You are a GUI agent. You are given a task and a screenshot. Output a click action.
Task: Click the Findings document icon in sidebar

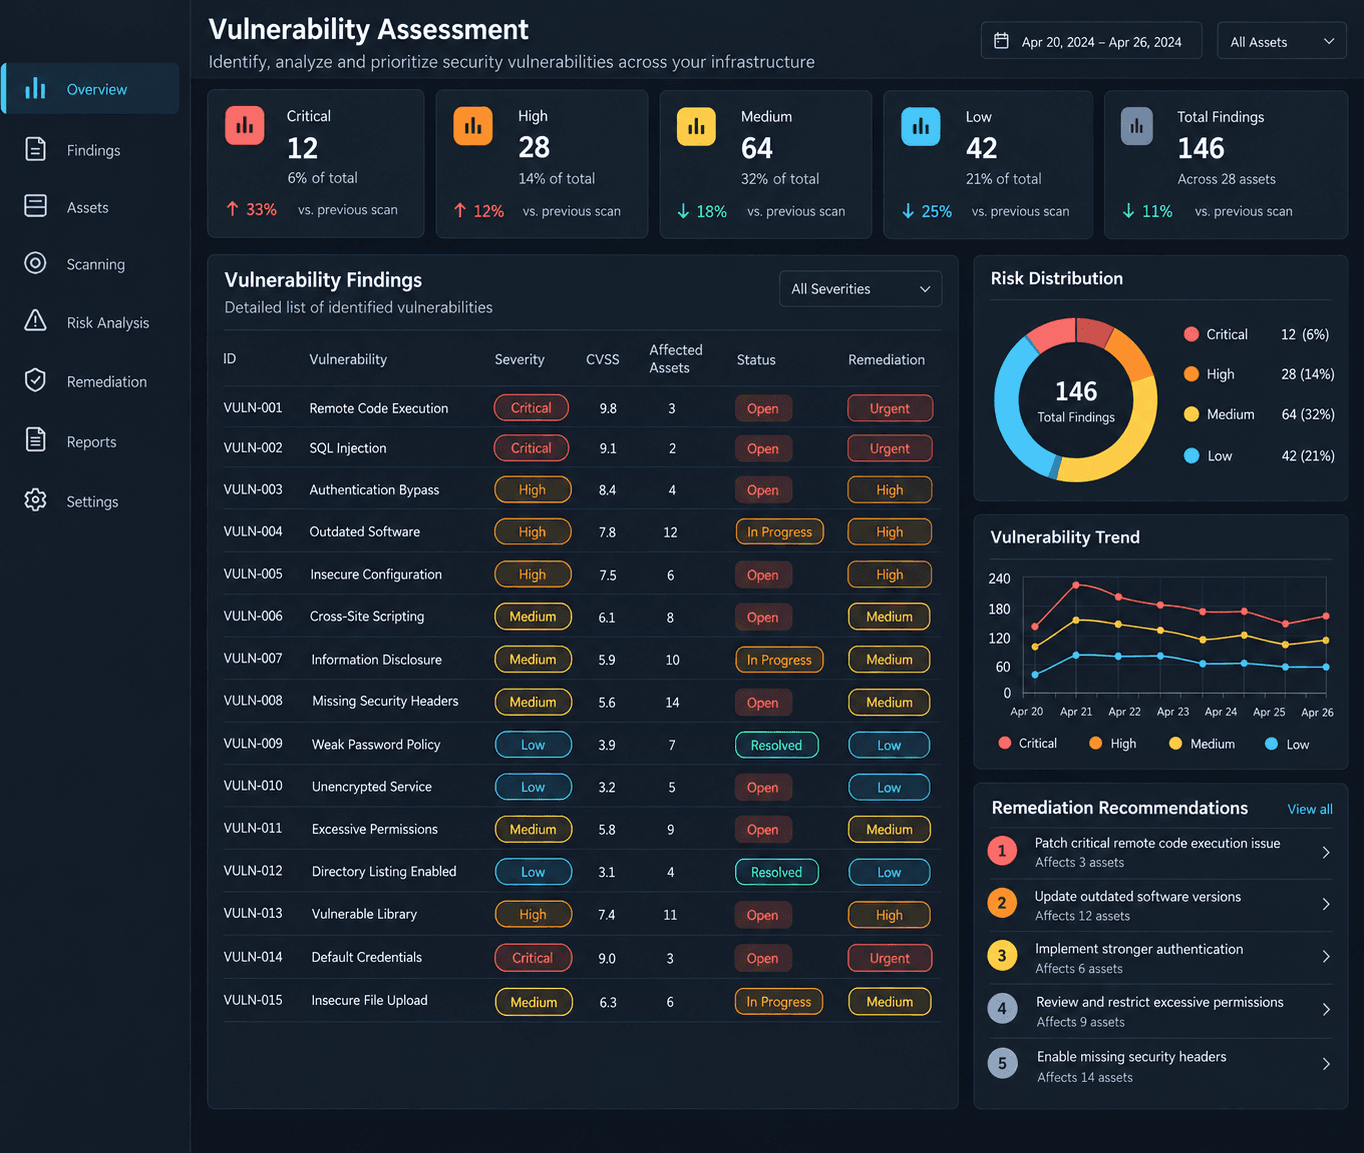(x=35, y=149)
